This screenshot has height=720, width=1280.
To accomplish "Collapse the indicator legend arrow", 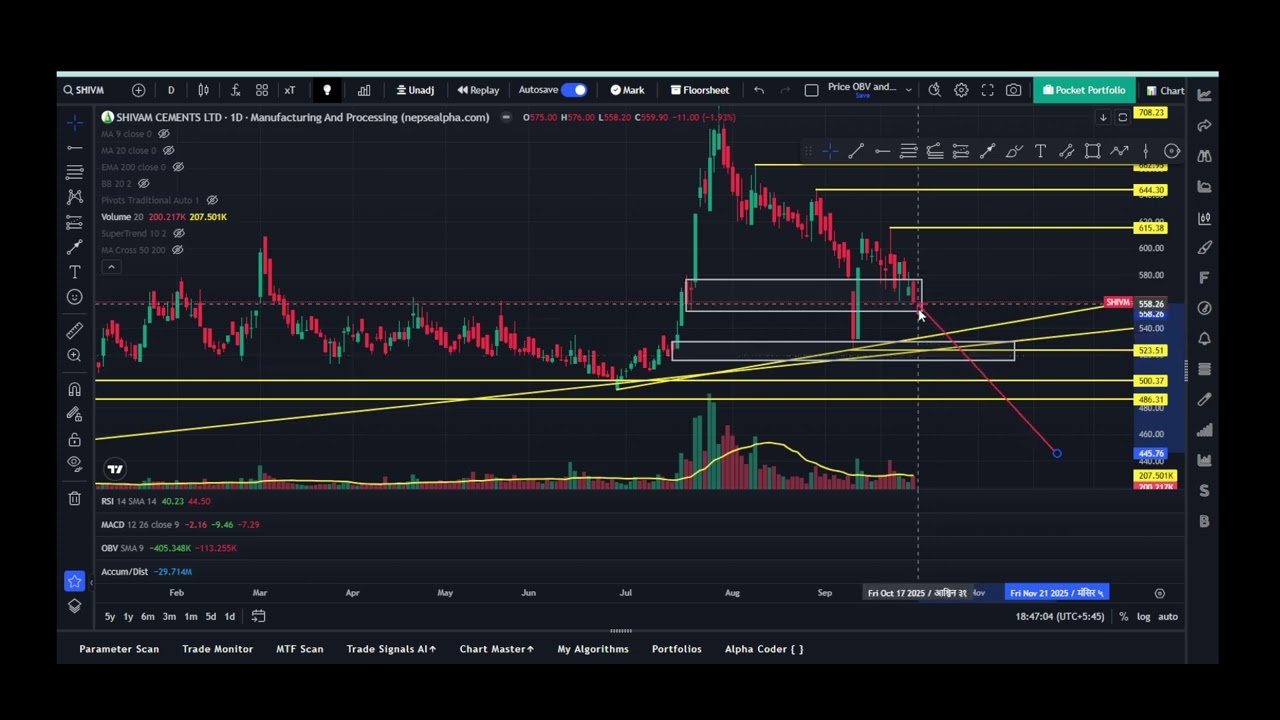I will pyautogui.click(x=111, y=266).
